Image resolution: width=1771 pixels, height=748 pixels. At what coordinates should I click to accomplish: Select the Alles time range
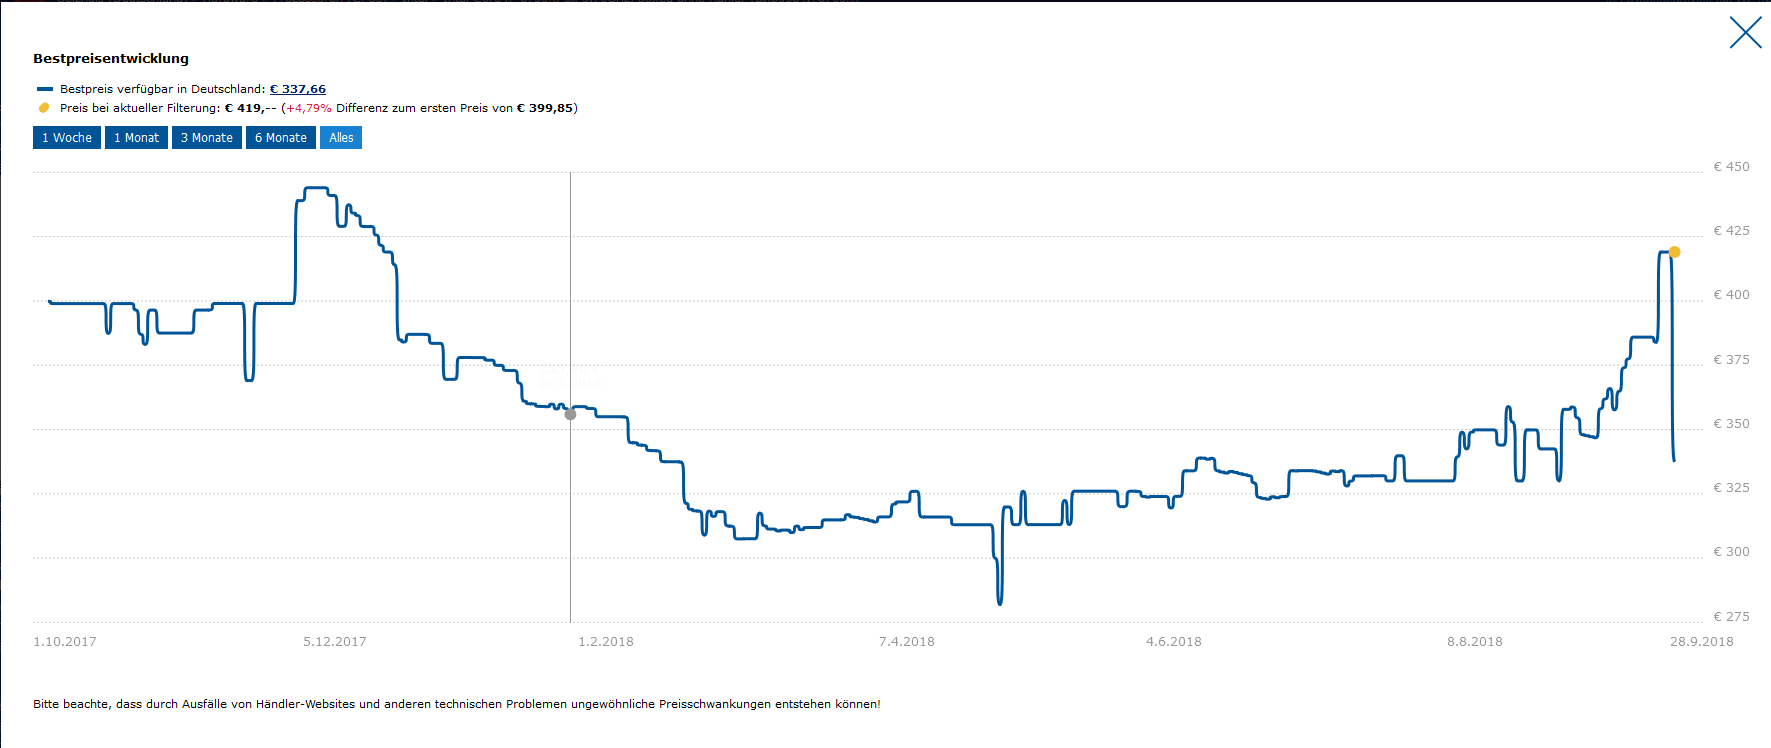tap(341, 138)
